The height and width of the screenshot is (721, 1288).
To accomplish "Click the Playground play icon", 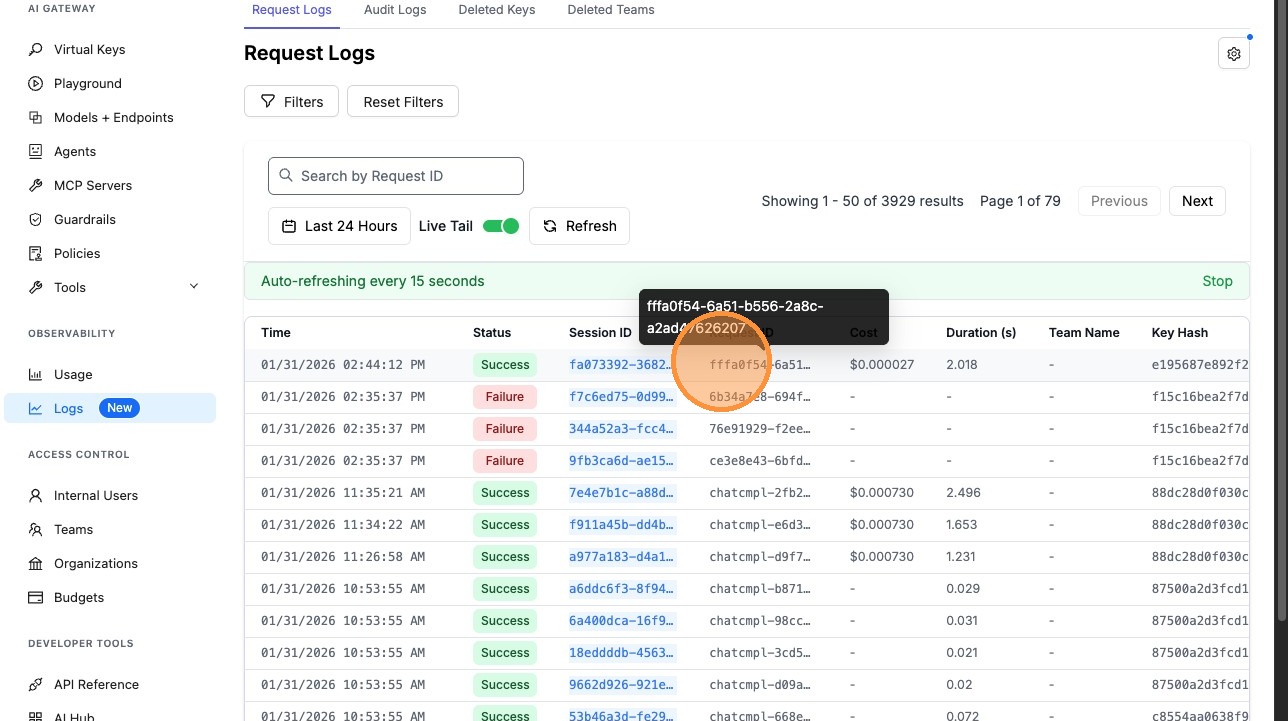I will 36,83.
